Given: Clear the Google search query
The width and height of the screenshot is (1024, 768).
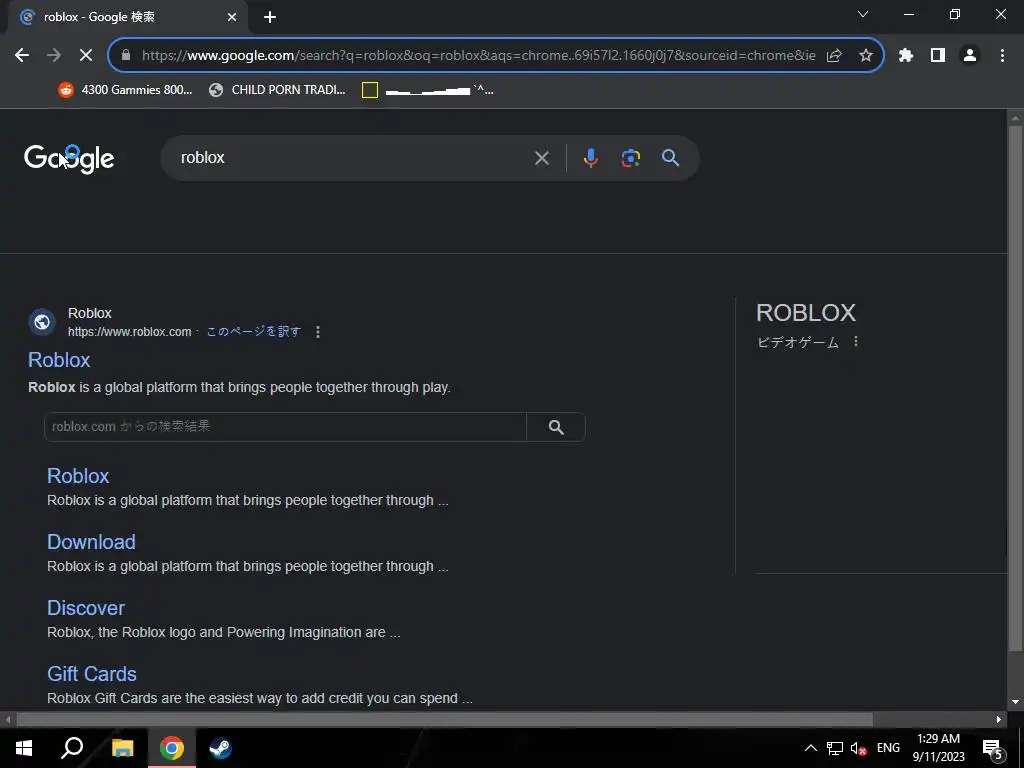Looking at the screenshot, I should tap(542, 158).
